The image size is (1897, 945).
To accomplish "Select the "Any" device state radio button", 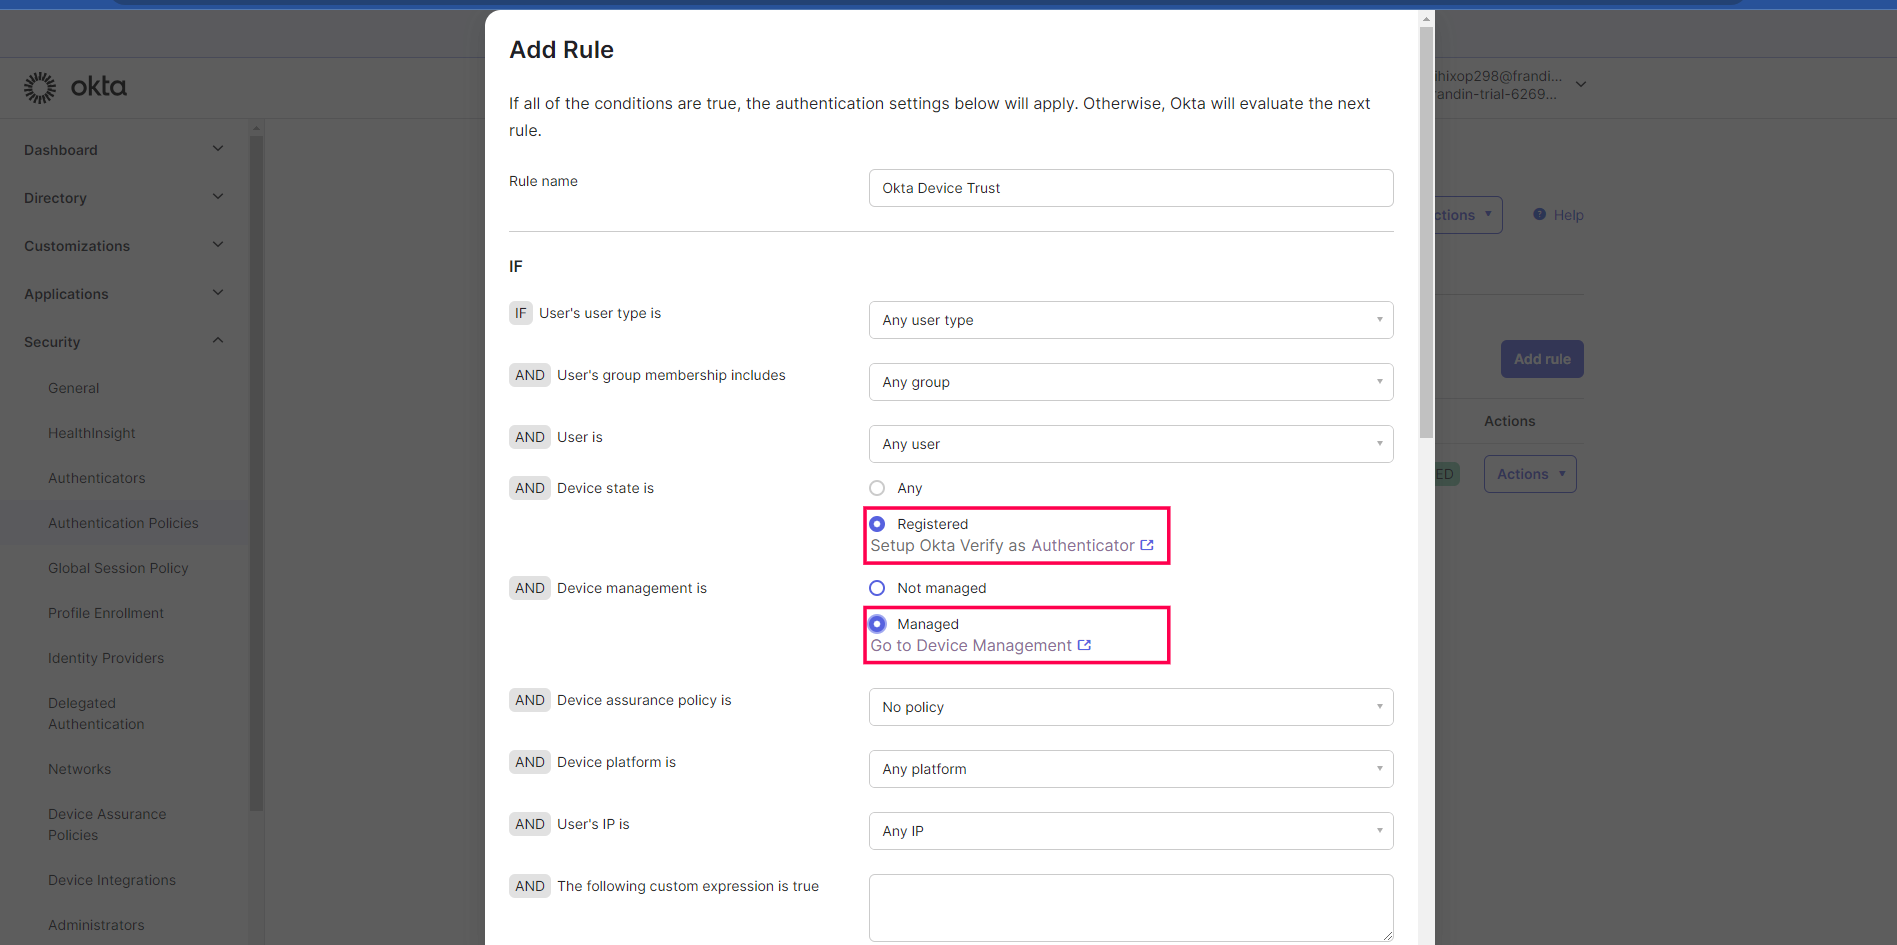I will tap(877, 488).
